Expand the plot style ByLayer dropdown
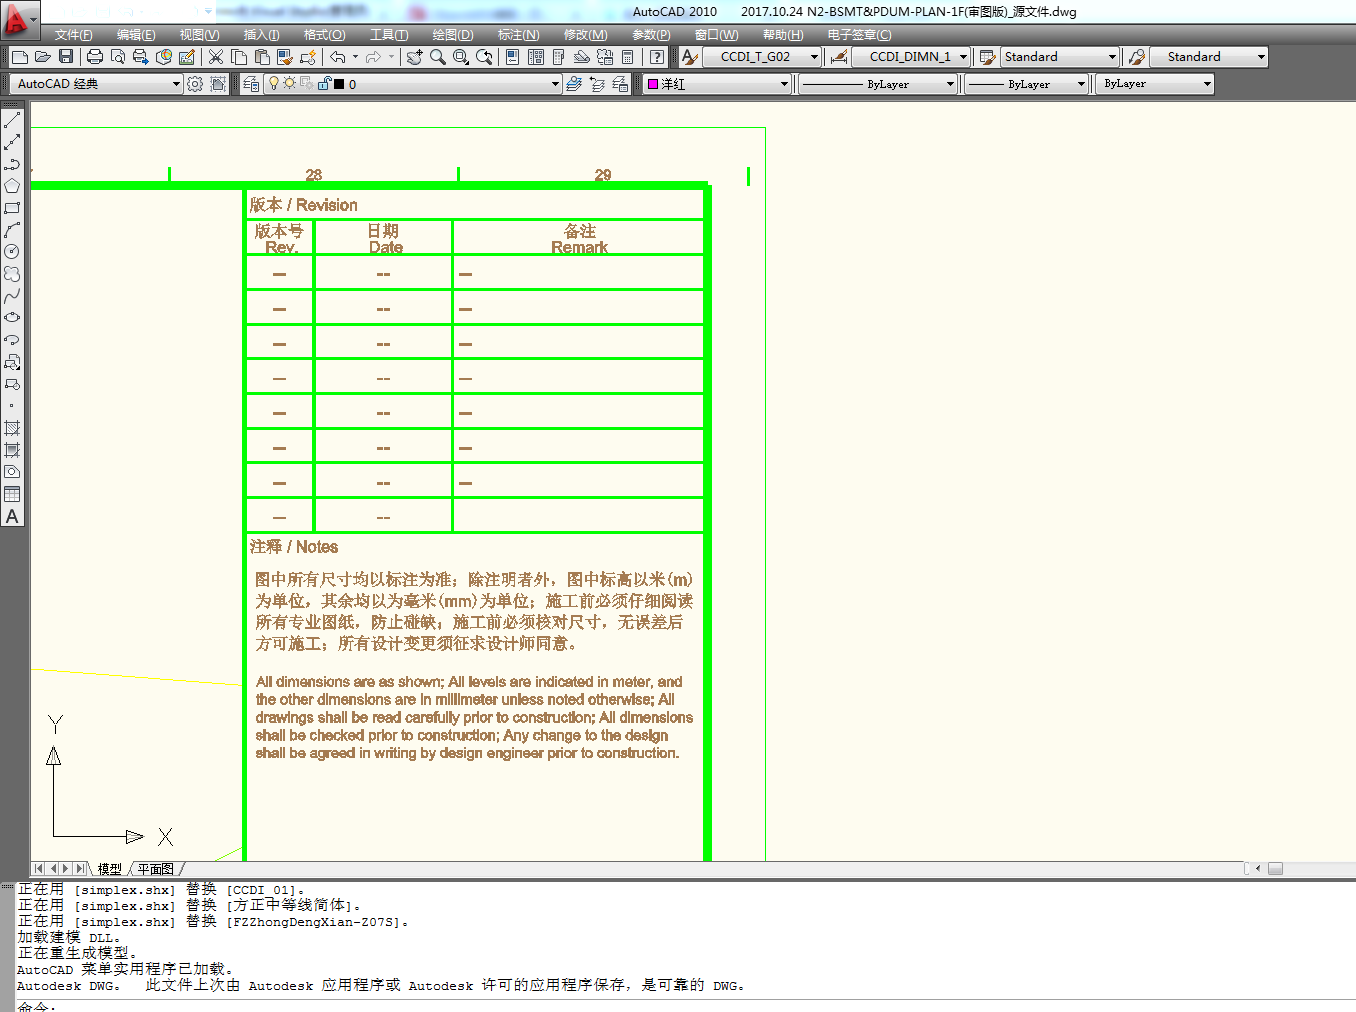Viewport: 1356px width, 1012px height. pyautogui.click(x=1207, y=84)
